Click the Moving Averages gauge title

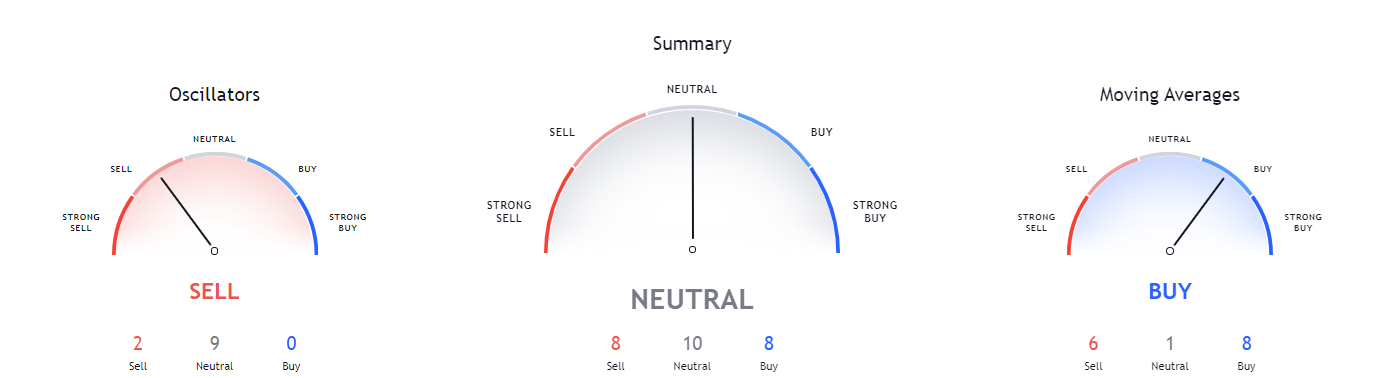coord(1169,95)
